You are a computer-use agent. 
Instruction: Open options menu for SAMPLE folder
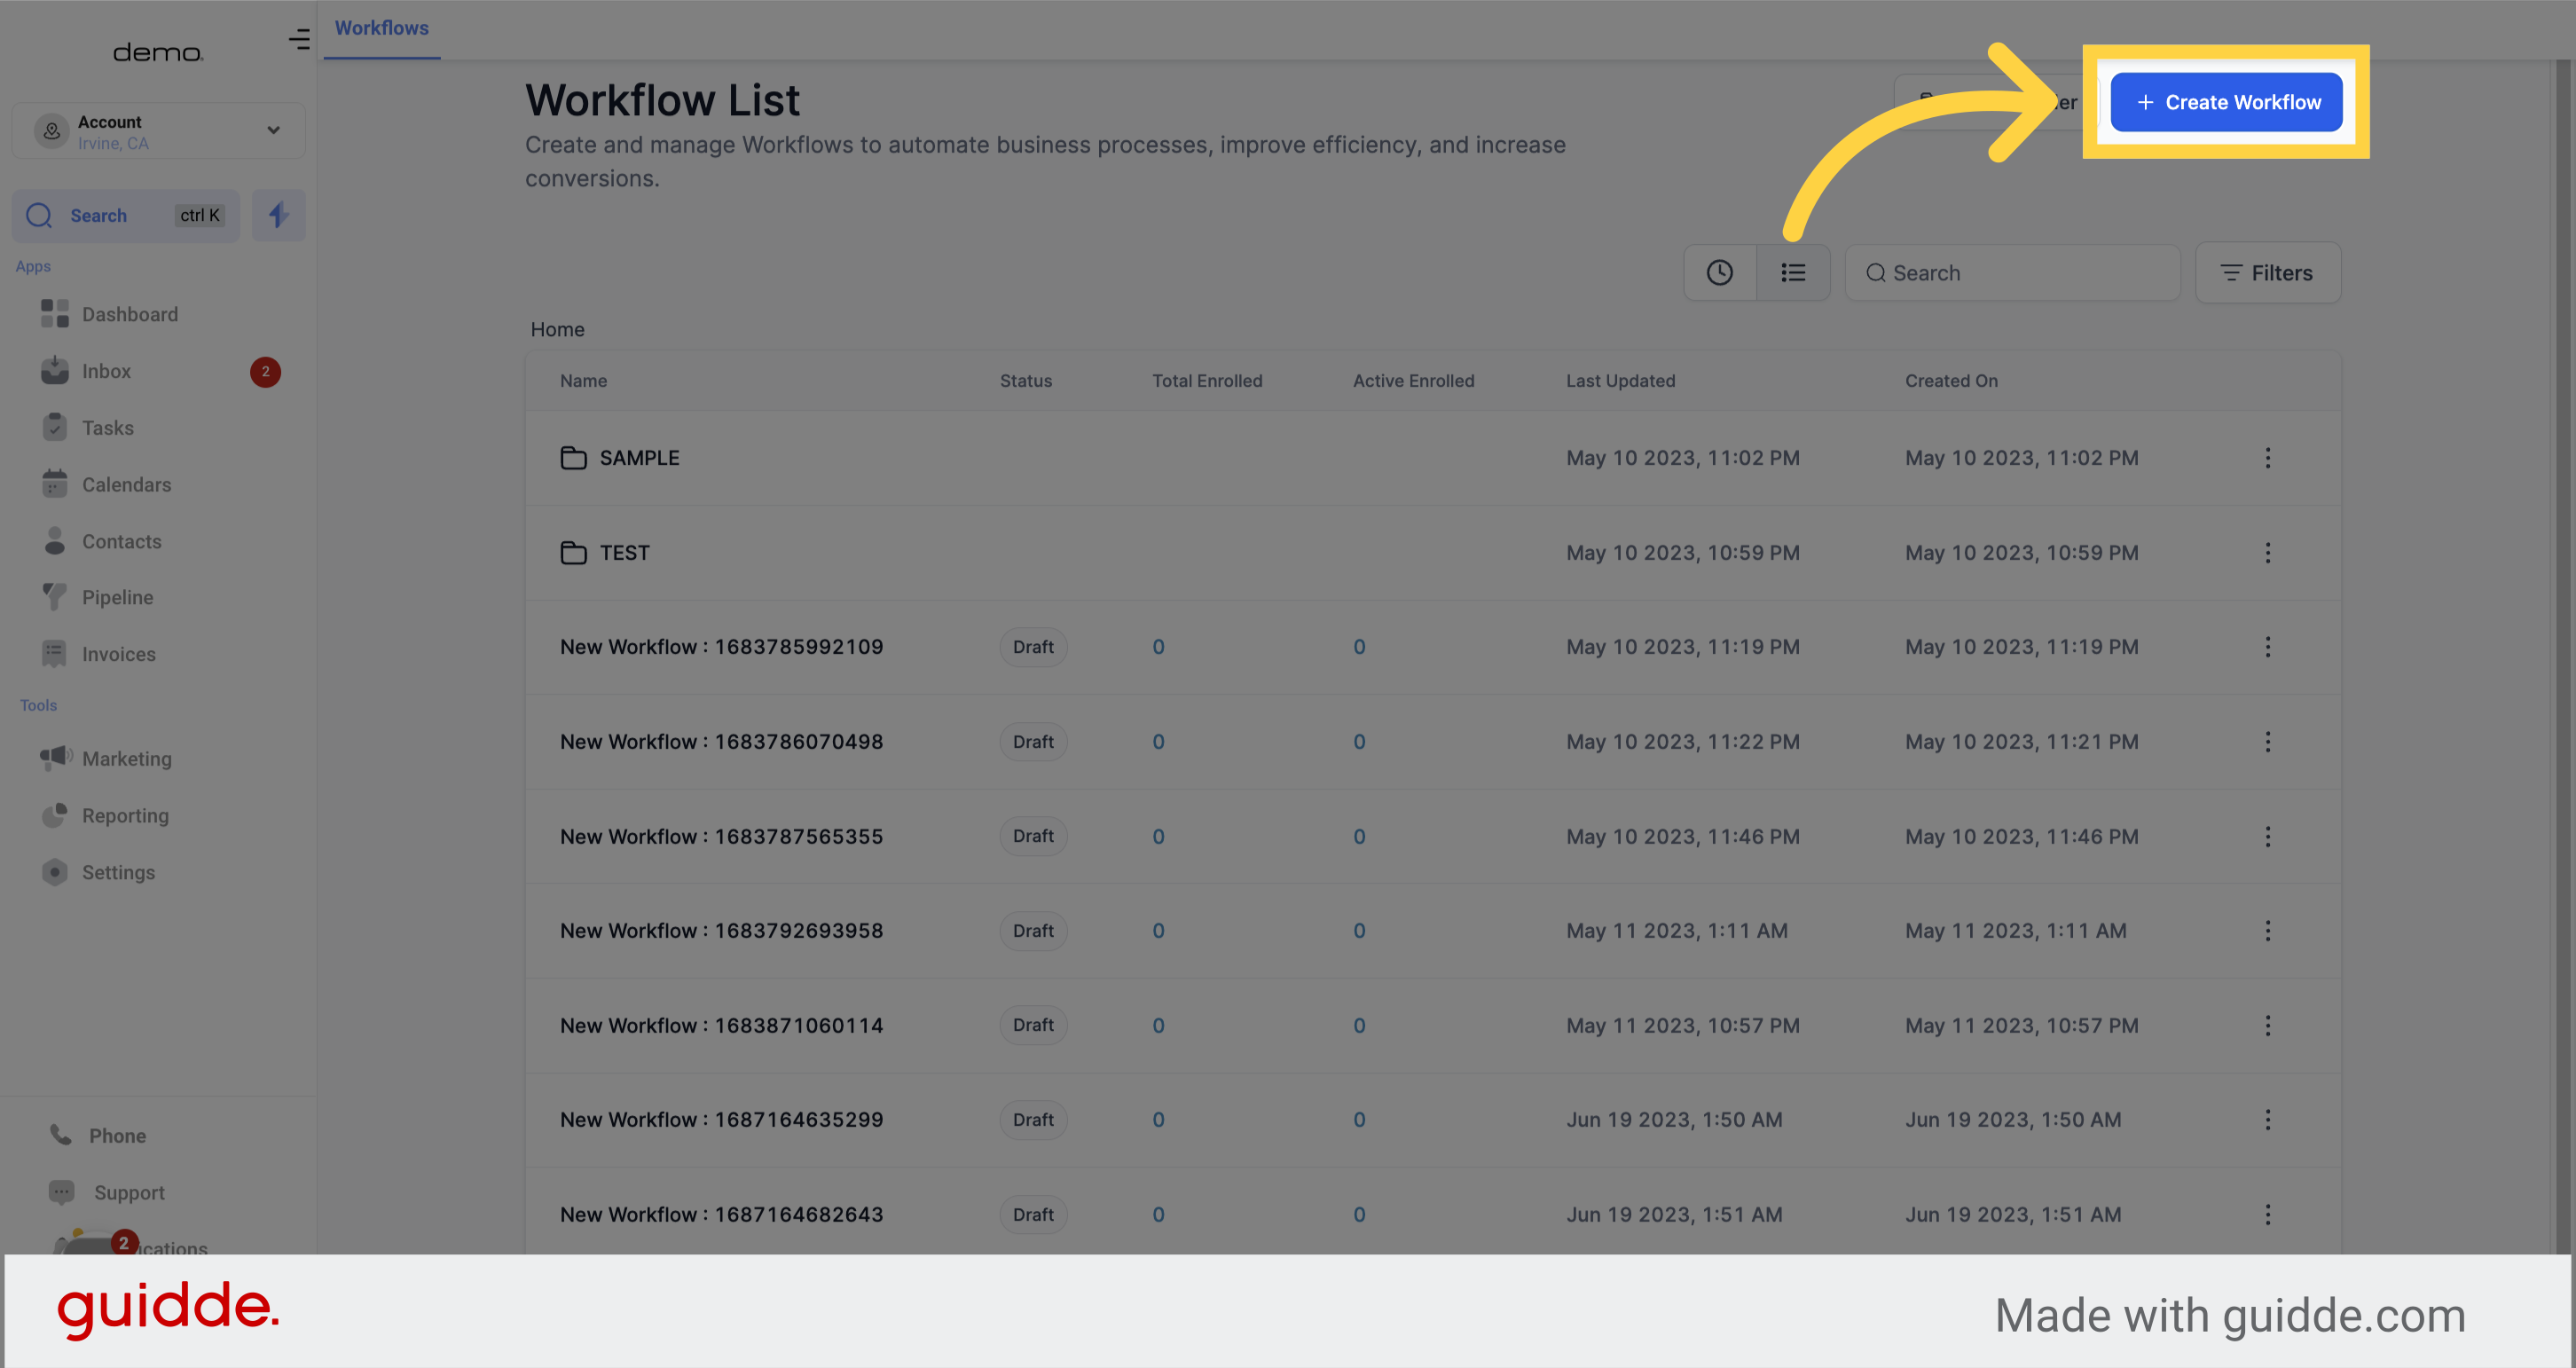[x=2268, y=457]
